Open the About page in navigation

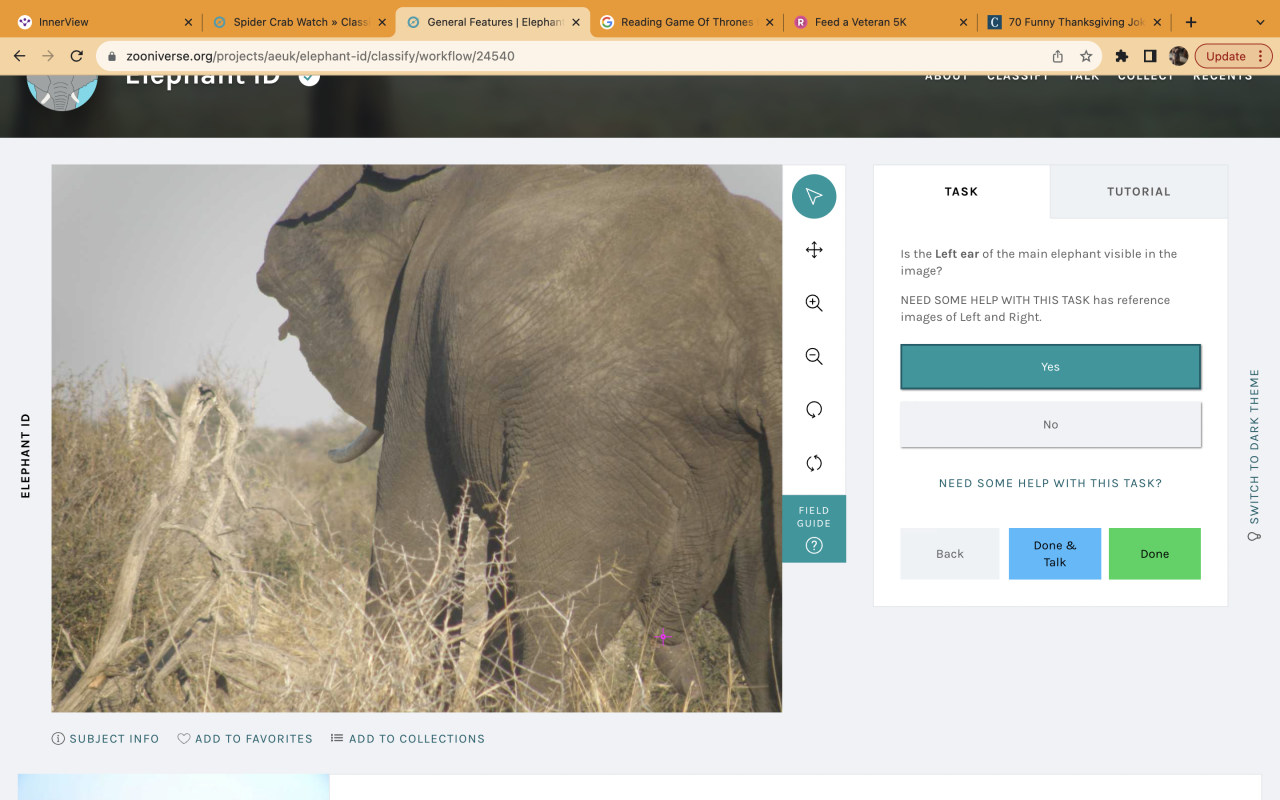point(946,77)
